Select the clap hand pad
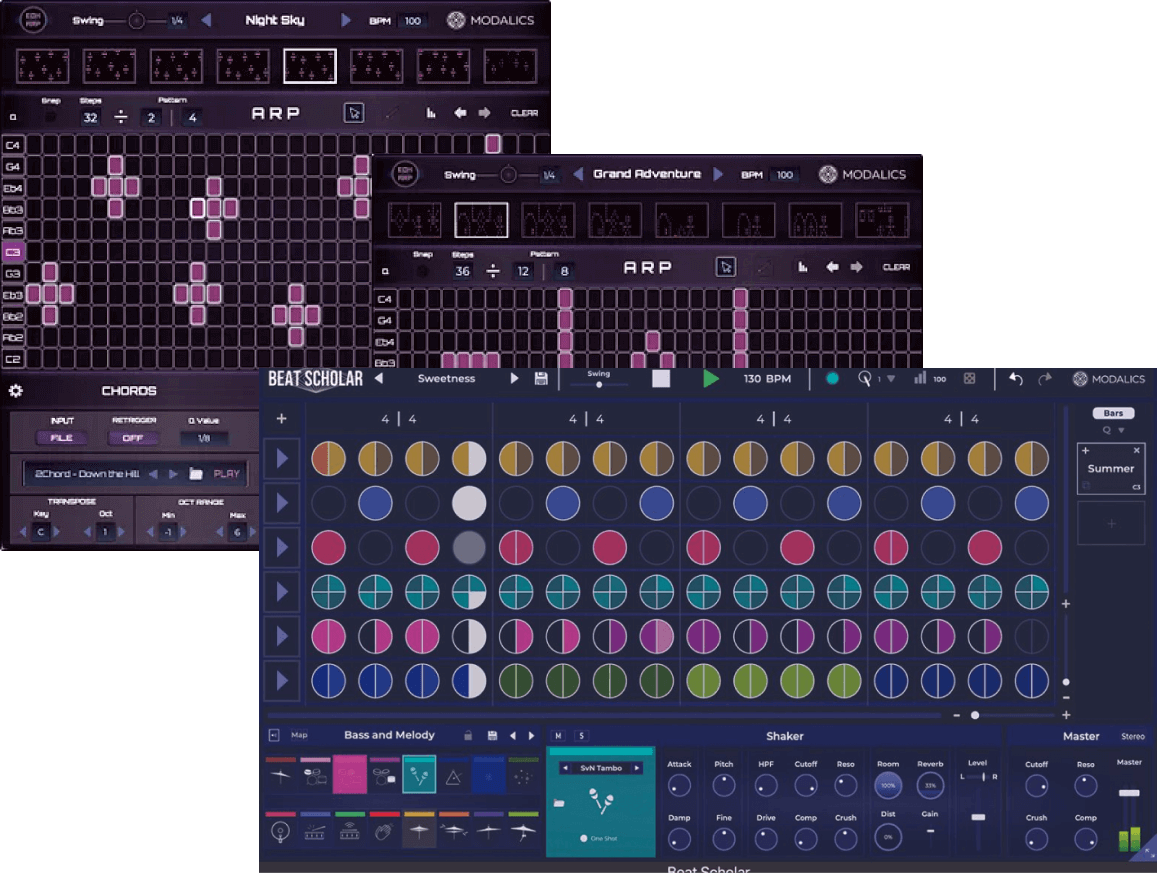 coord(384,831)
